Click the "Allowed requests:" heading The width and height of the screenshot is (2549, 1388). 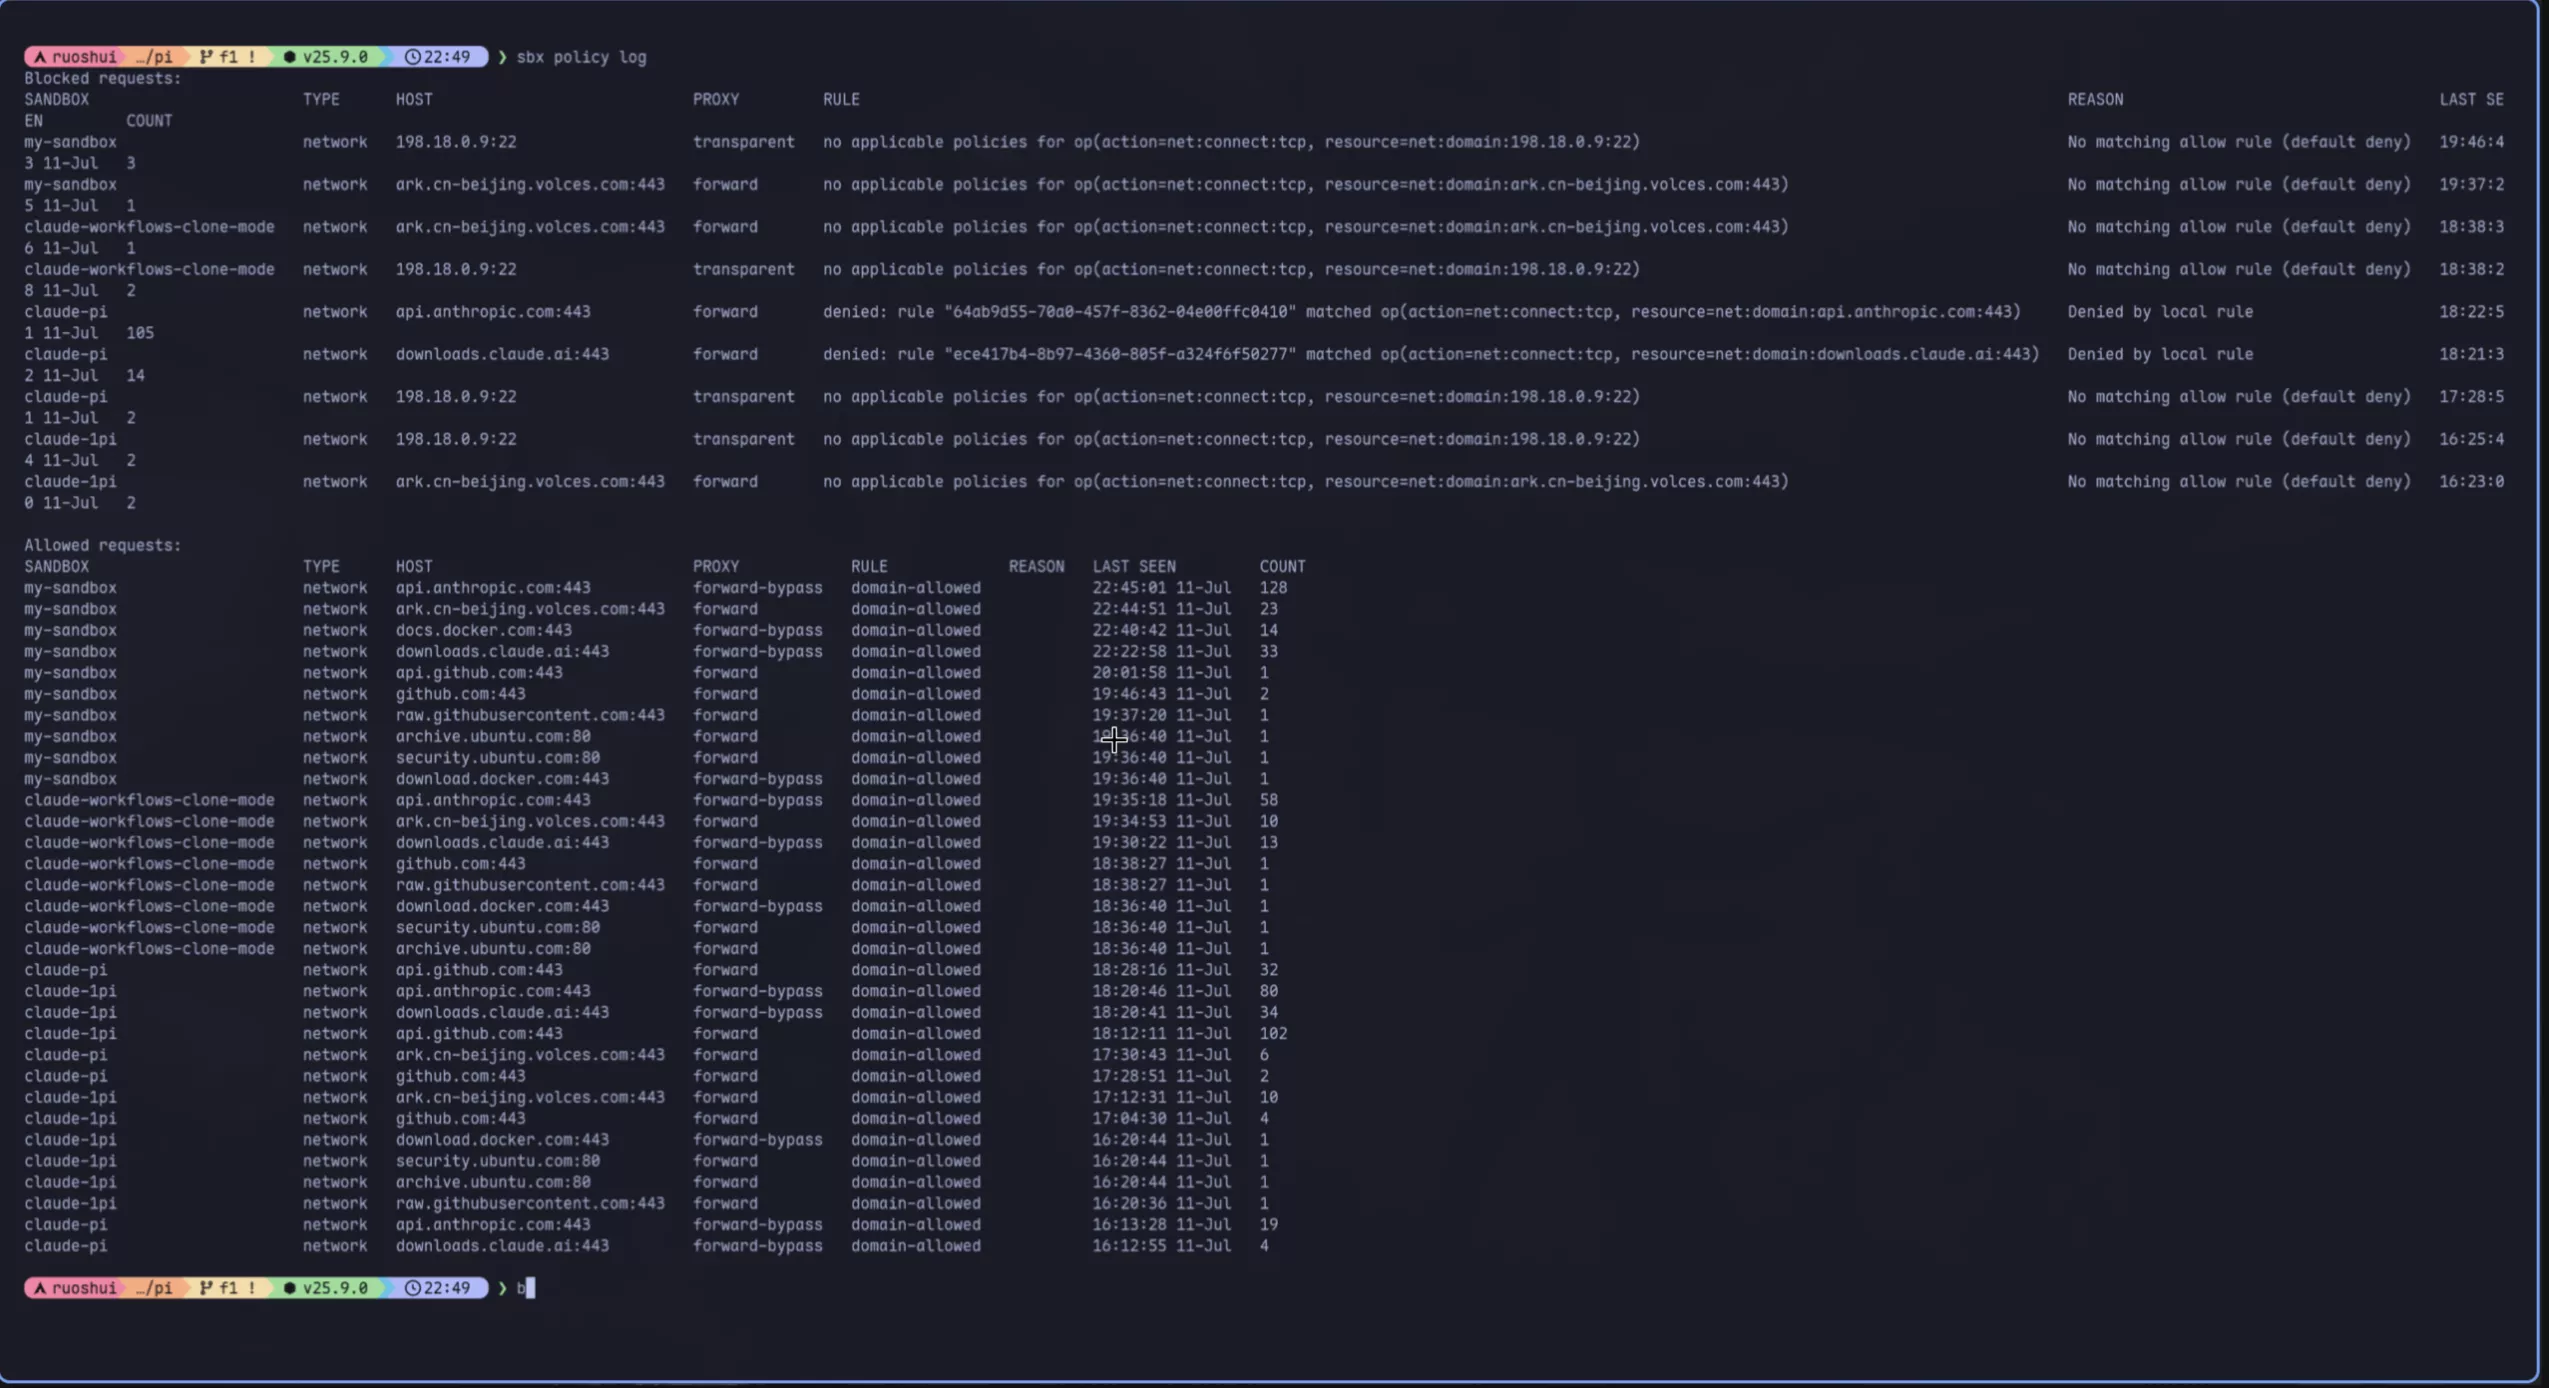(103, 545)
